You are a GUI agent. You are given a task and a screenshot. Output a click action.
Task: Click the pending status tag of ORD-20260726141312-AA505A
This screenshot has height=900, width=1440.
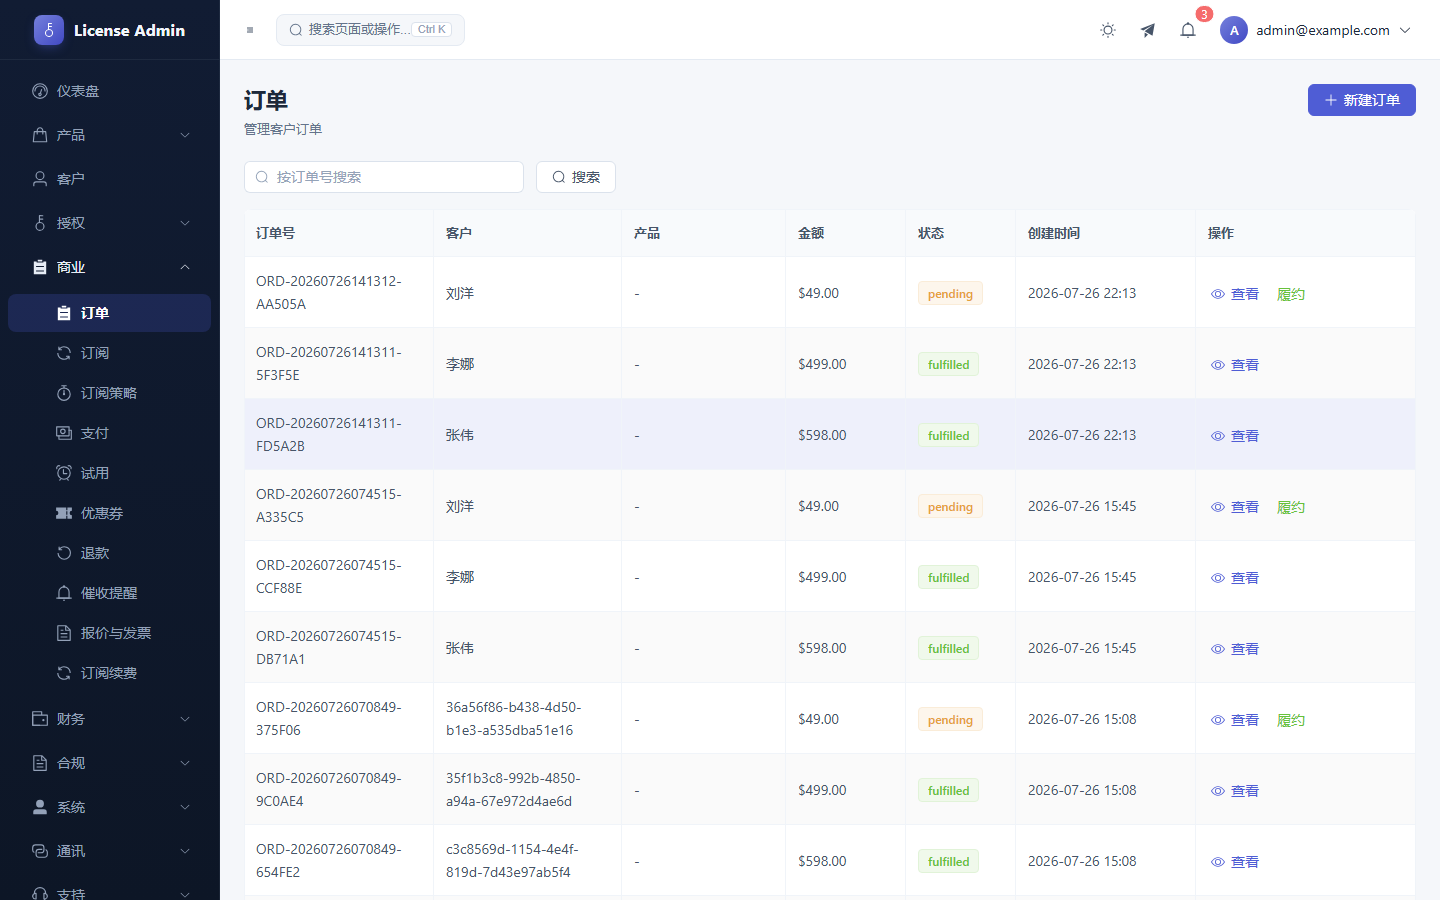pyautogui.click(x=950, y=294)
